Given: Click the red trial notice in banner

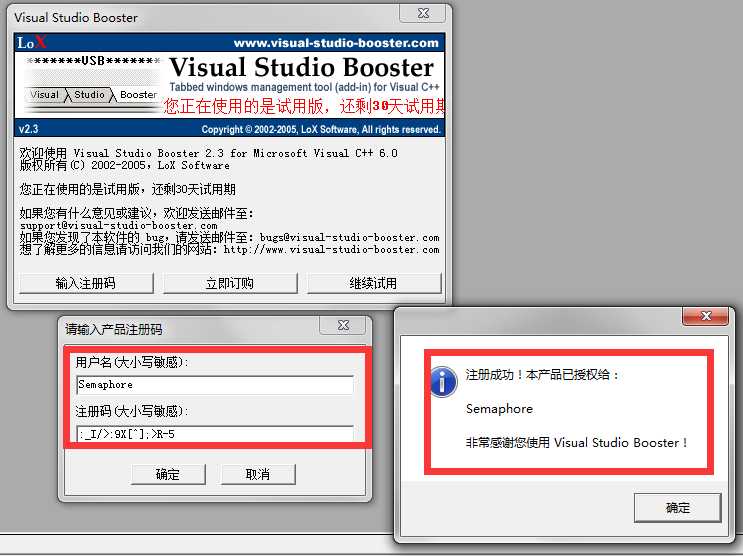Looking at the screenshot, I should 304,106.
